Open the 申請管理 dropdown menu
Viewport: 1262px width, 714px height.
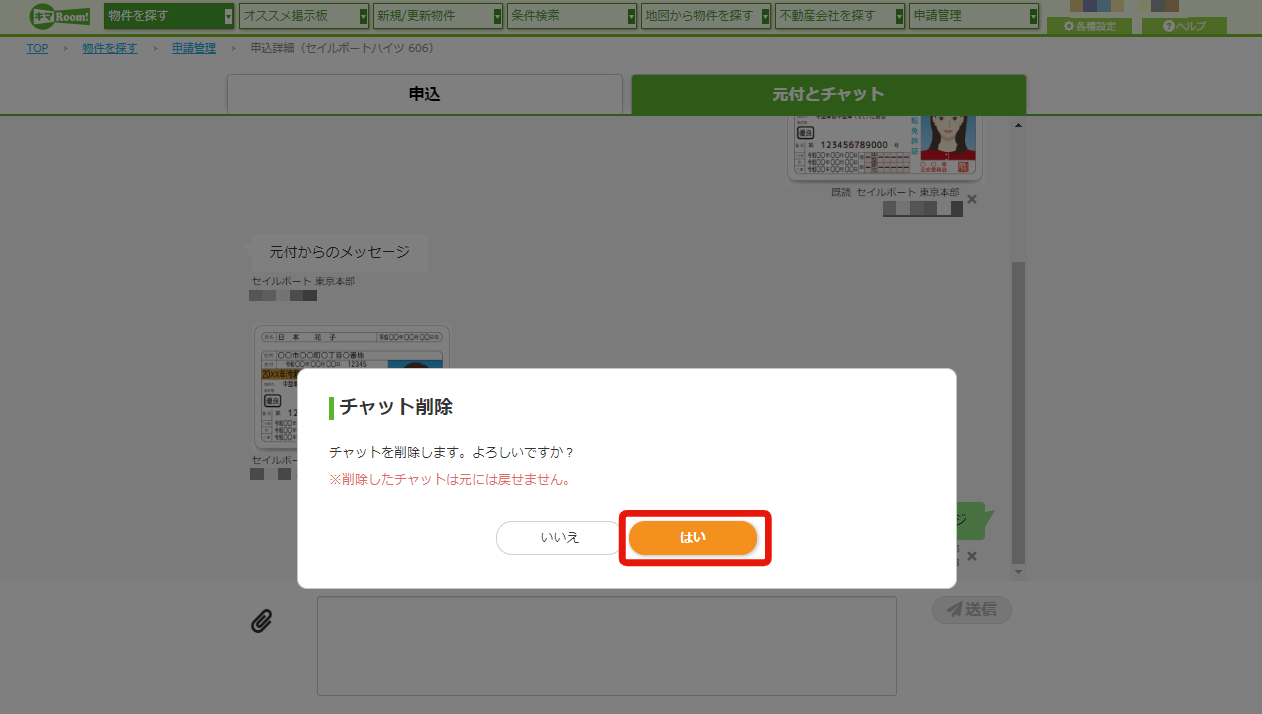(x=974, y=16)
